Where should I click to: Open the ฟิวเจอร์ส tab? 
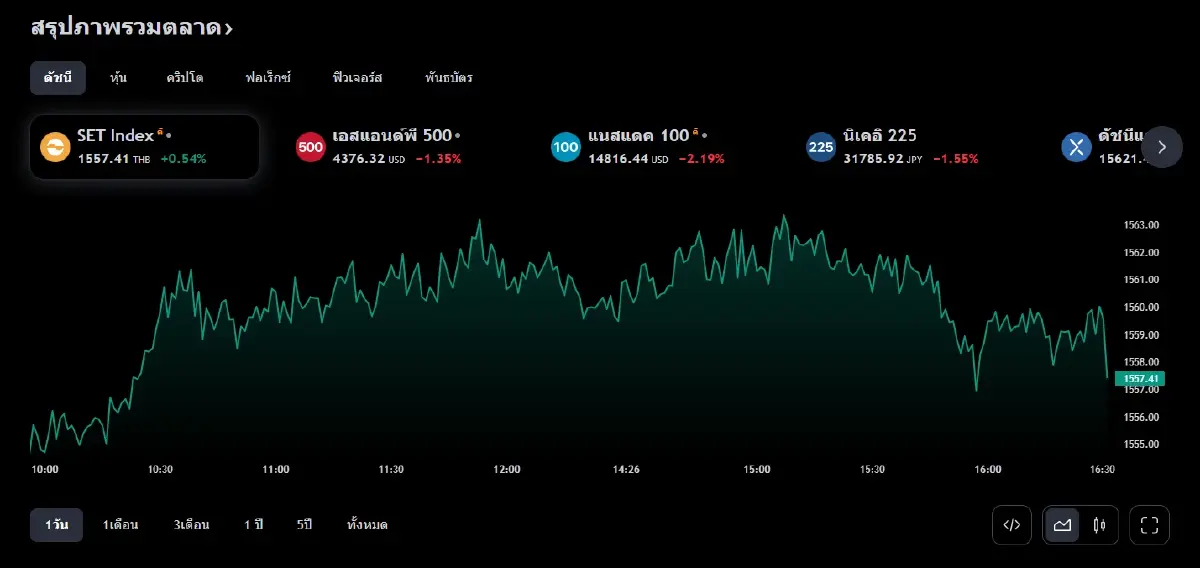pos(357,77)
